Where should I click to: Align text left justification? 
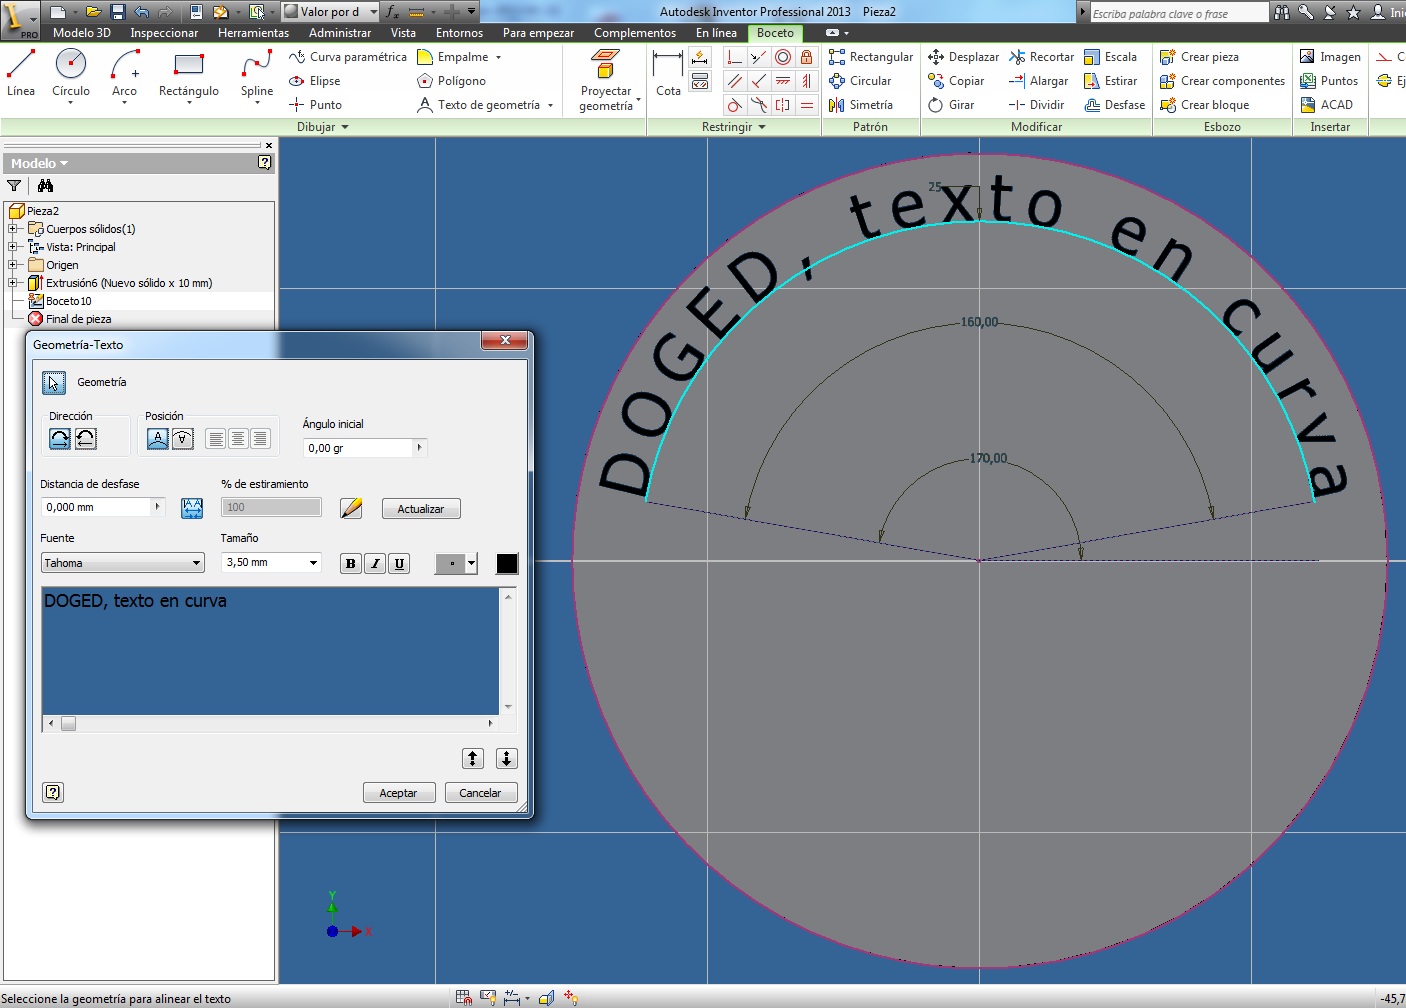tap(216, 438)
